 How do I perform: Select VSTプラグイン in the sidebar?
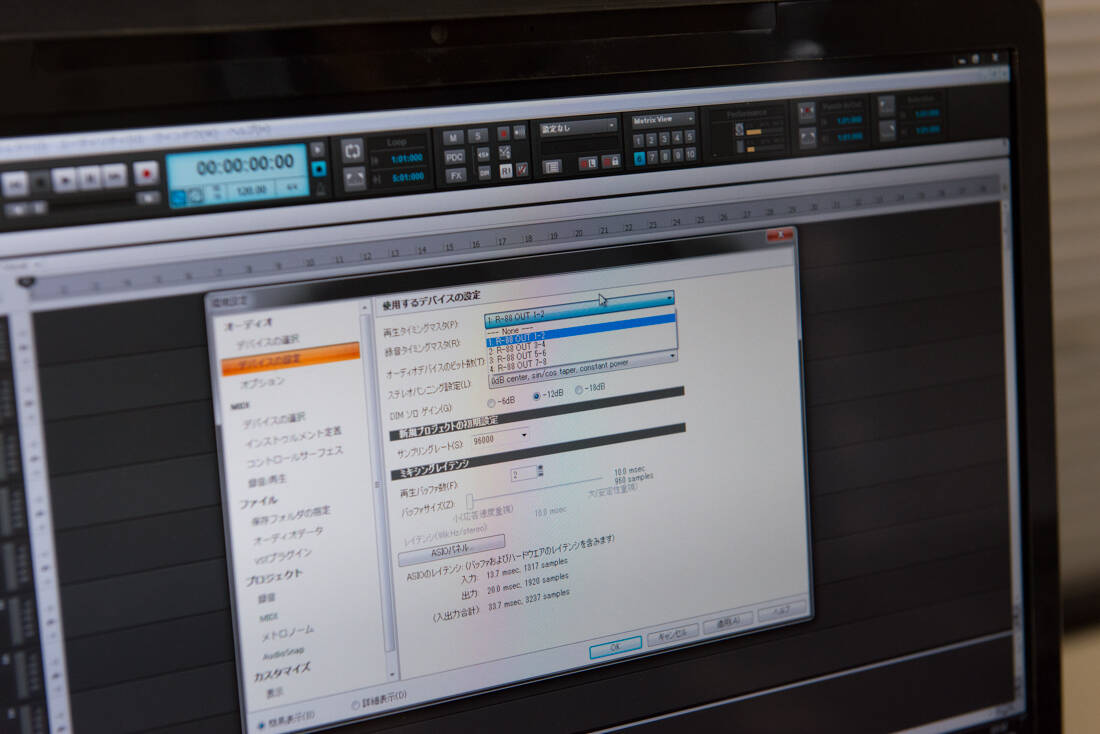pos(283,556)
